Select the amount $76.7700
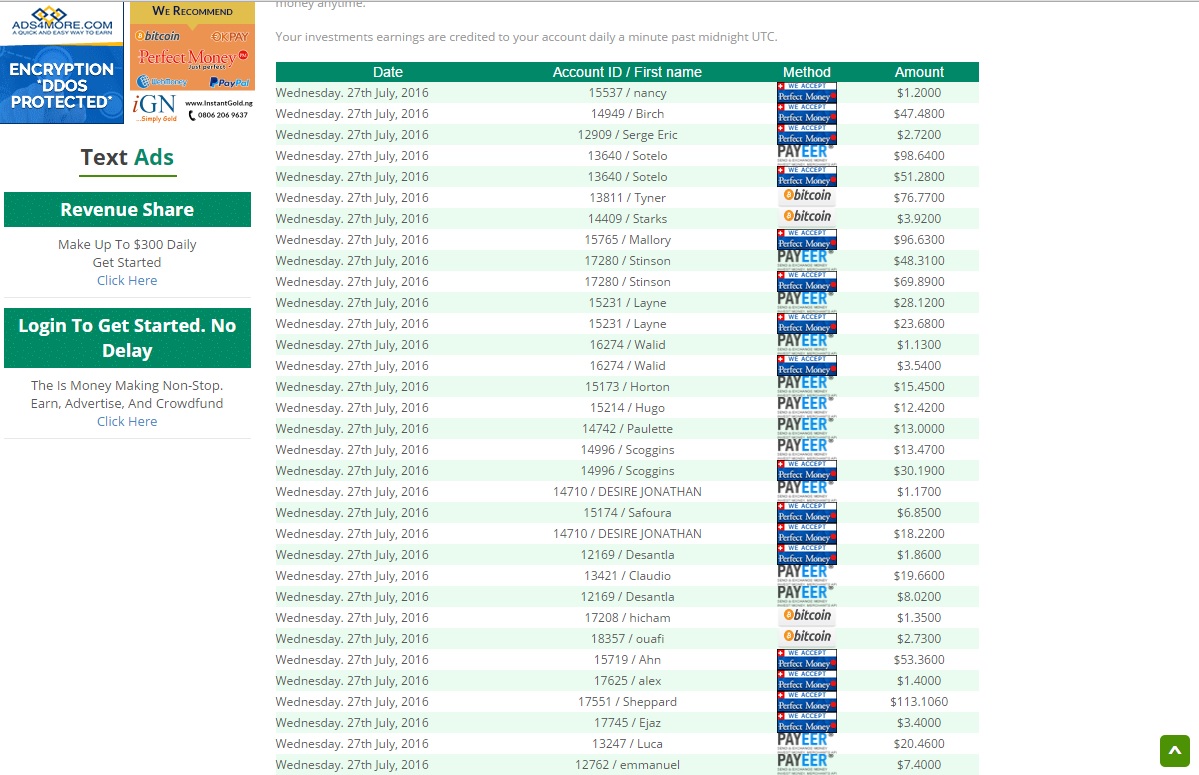The image size is (1199, 775). click(919, 198)
